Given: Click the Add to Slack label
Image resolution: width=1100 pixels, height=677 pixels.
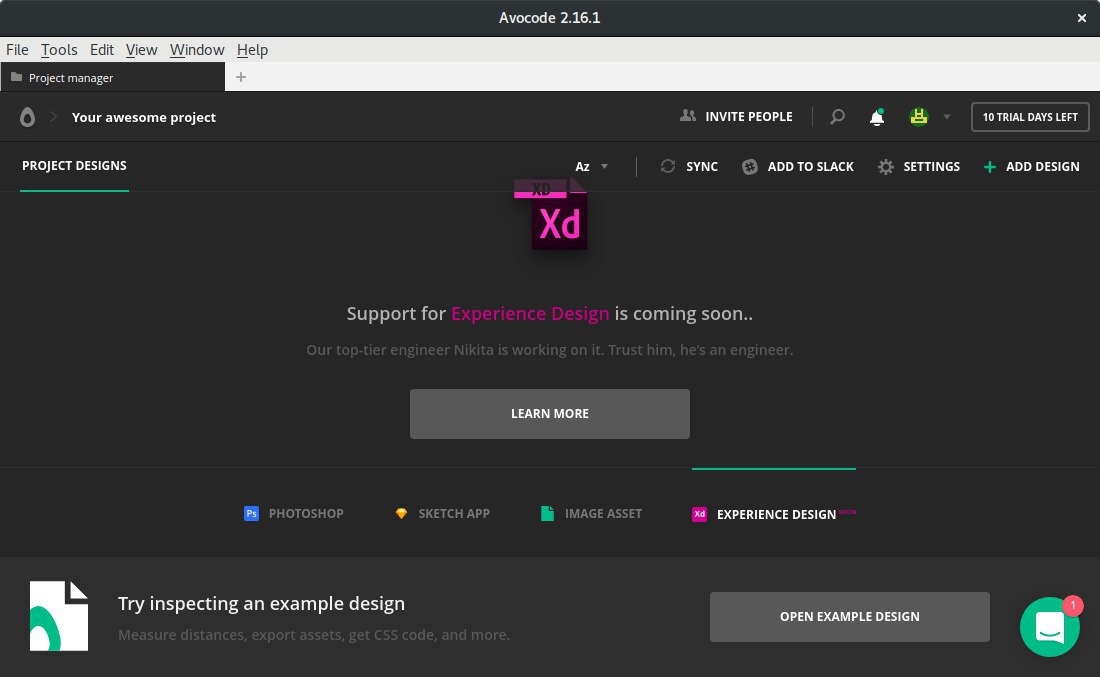Looking at the screenshot, I should click(810, 166).
